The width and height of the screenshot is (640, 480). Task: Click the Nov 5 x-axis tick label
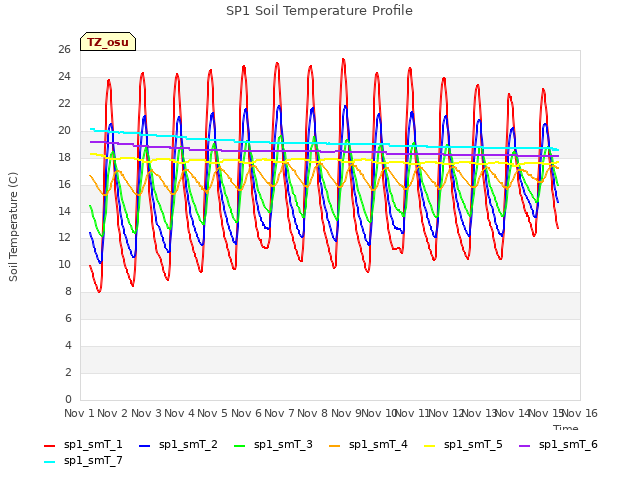point(212,413)
